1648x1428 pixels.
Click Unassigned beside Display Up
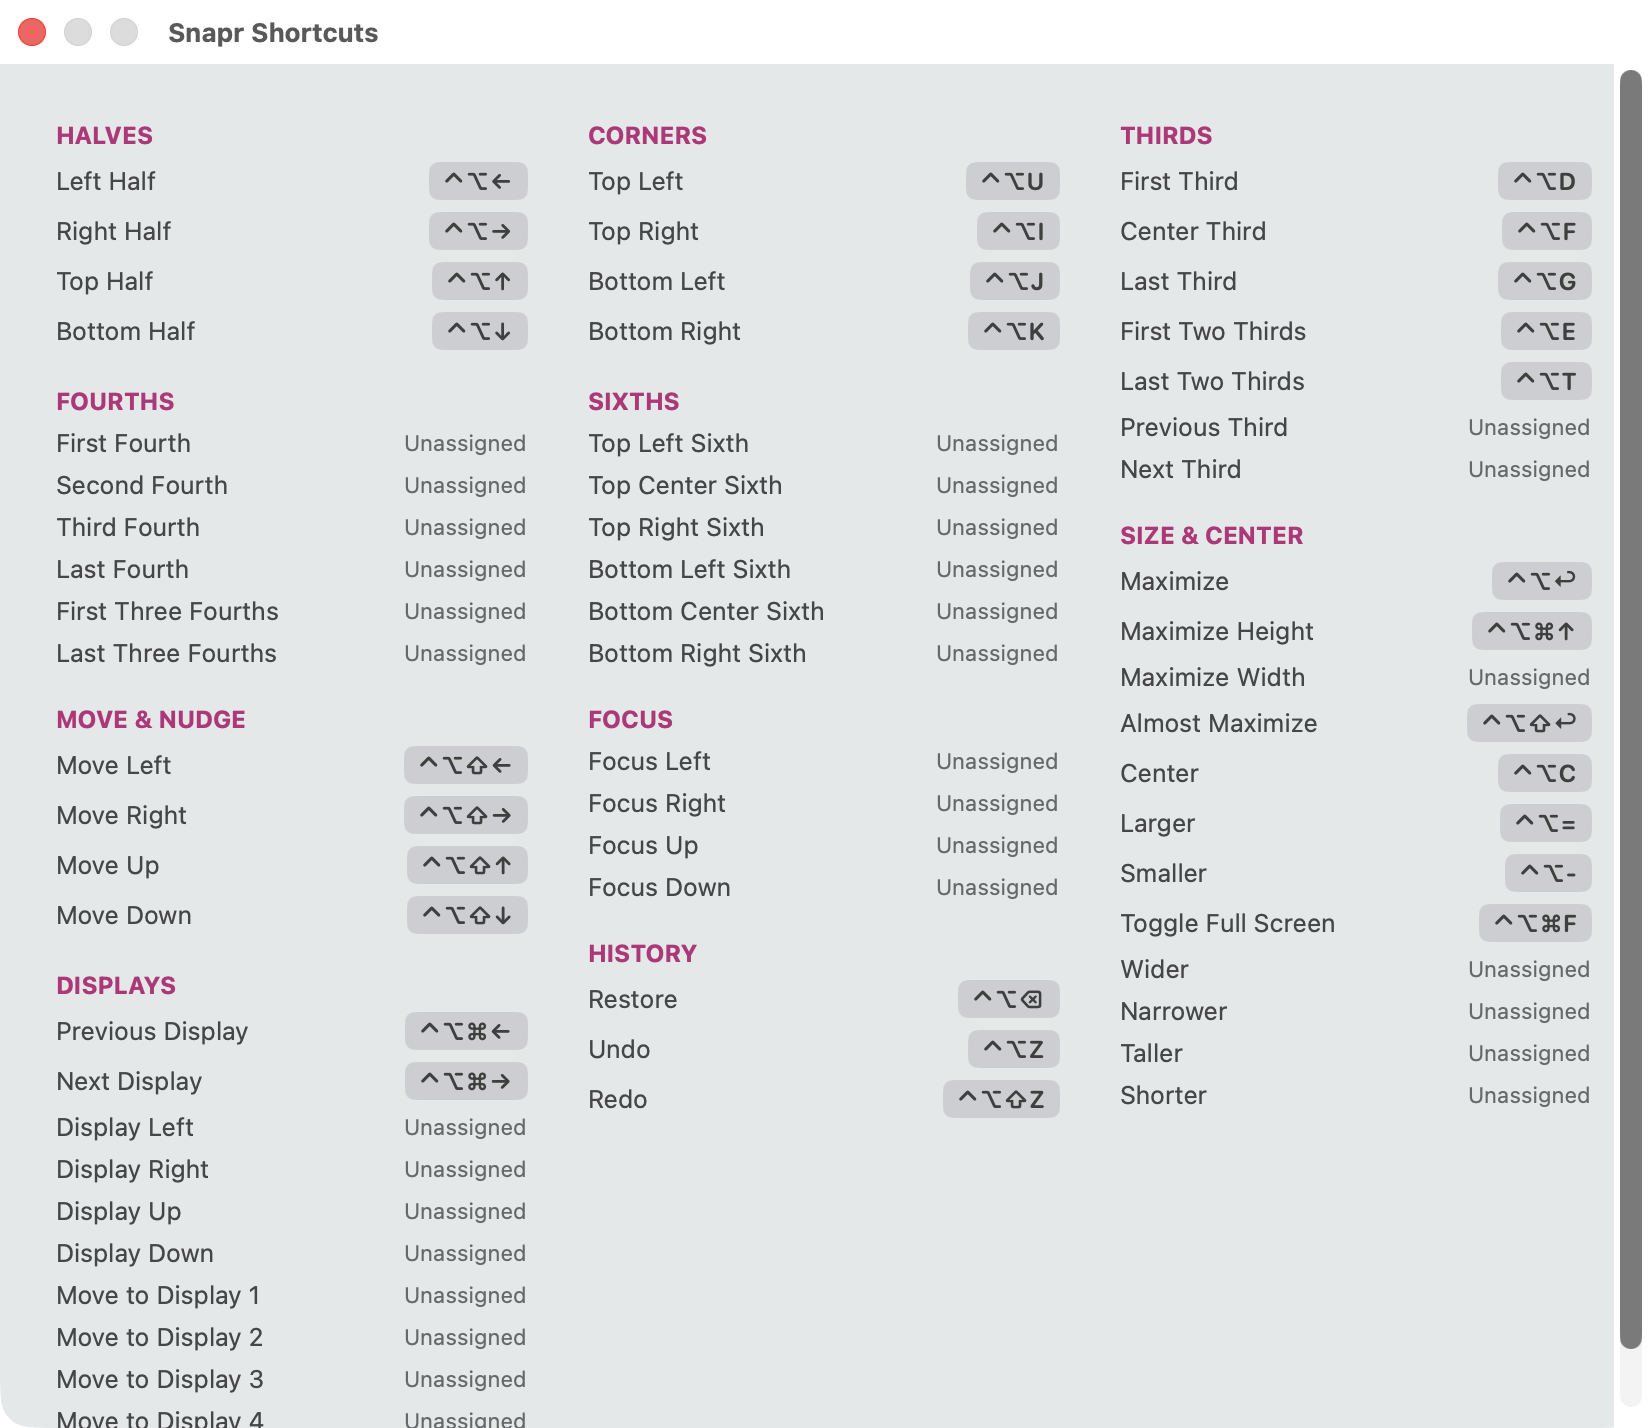[x=465, y=1211]
